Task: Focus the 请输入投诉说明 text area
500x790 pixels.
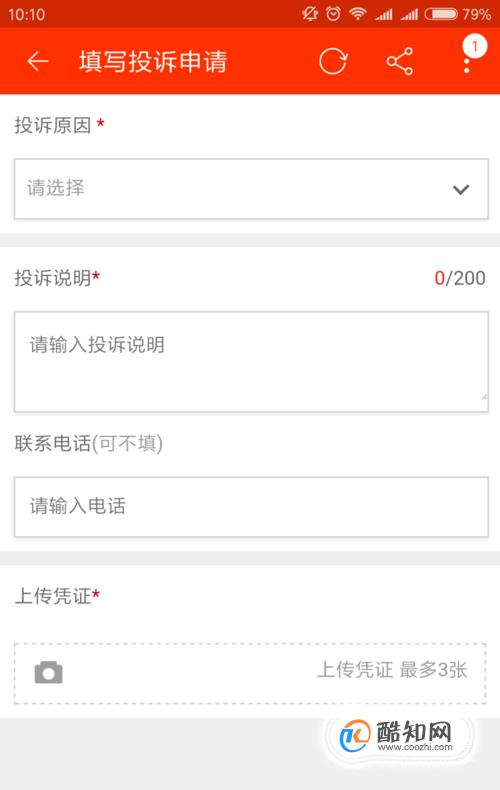Action: click(x=251, y=362)
